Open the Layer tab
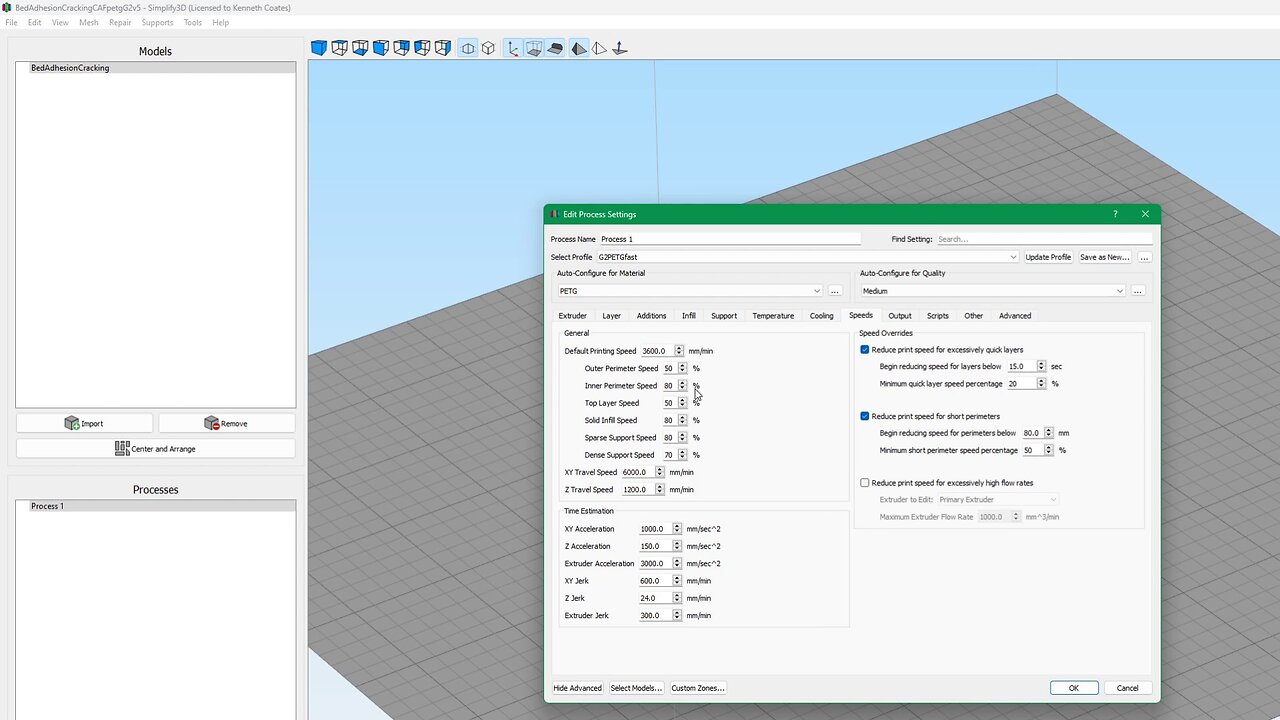This screenshot has height=720, width=1280. (612, 316)
